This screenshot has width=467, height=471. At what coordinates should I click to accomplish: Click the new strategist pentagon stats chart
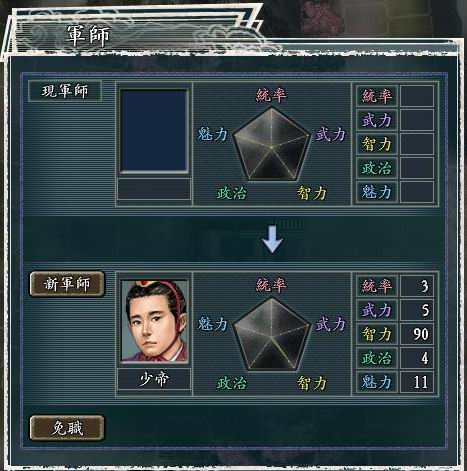272,334
